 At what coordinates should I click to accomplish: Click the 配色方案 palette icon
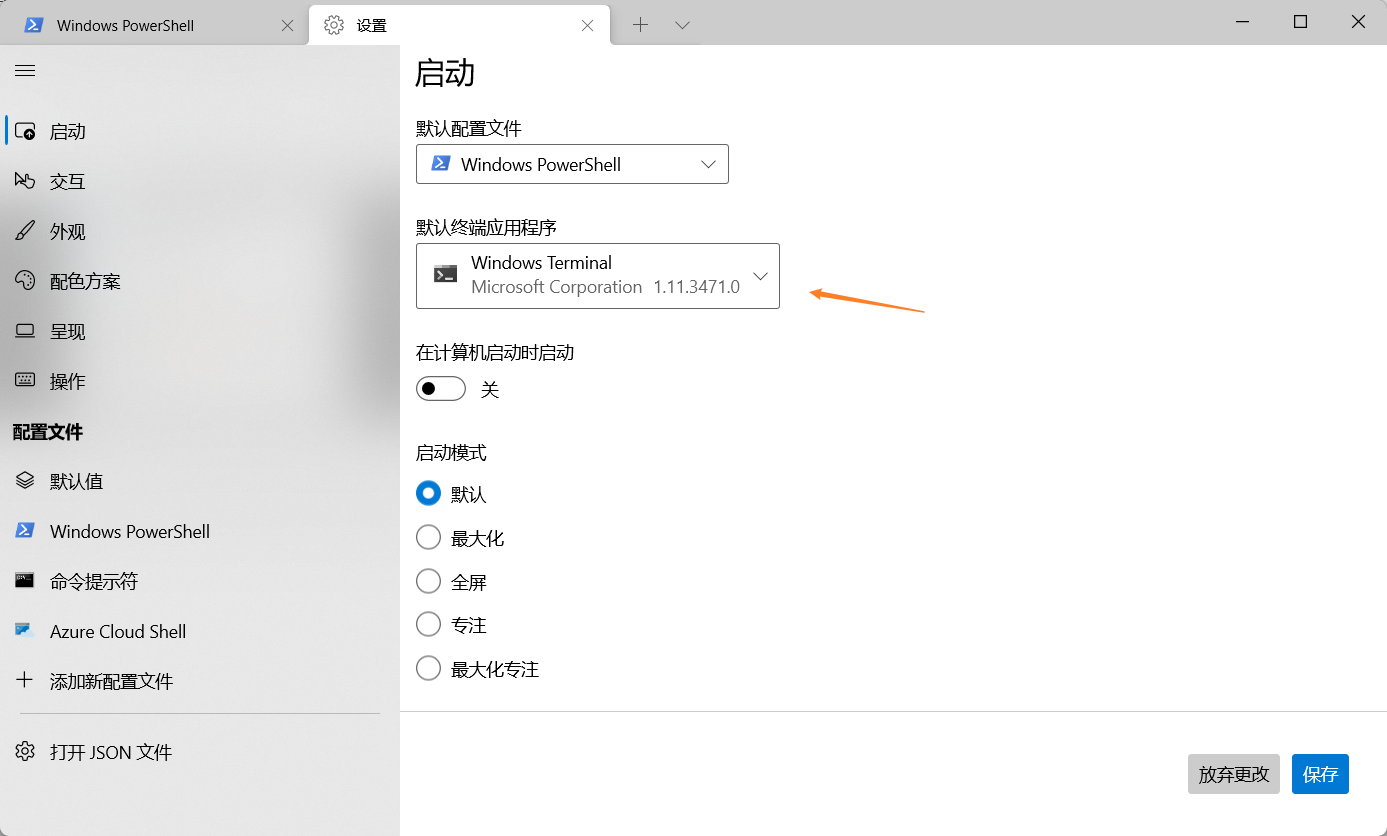tap(26, 281)
